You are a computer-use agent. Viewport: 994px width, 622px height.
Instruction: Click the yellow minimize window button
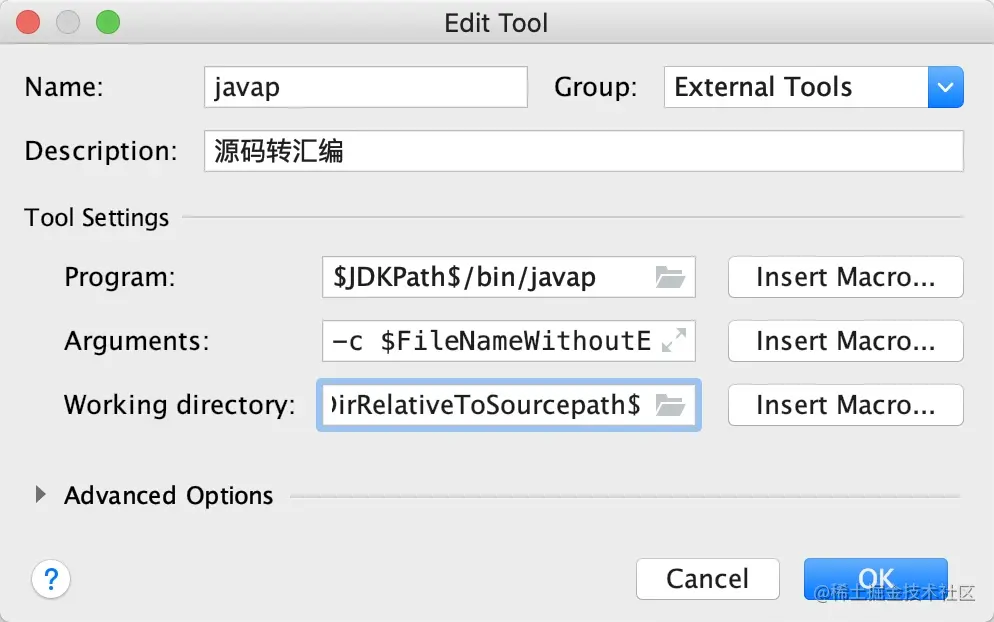coord(68,22)
